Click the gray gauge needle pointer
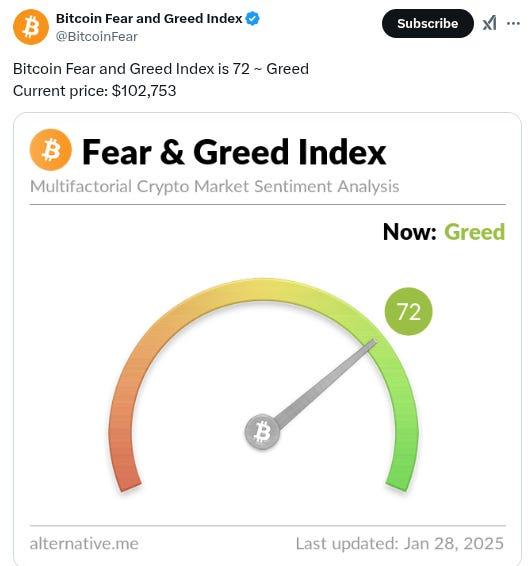532x566 pixels. (x=327, y=383)
